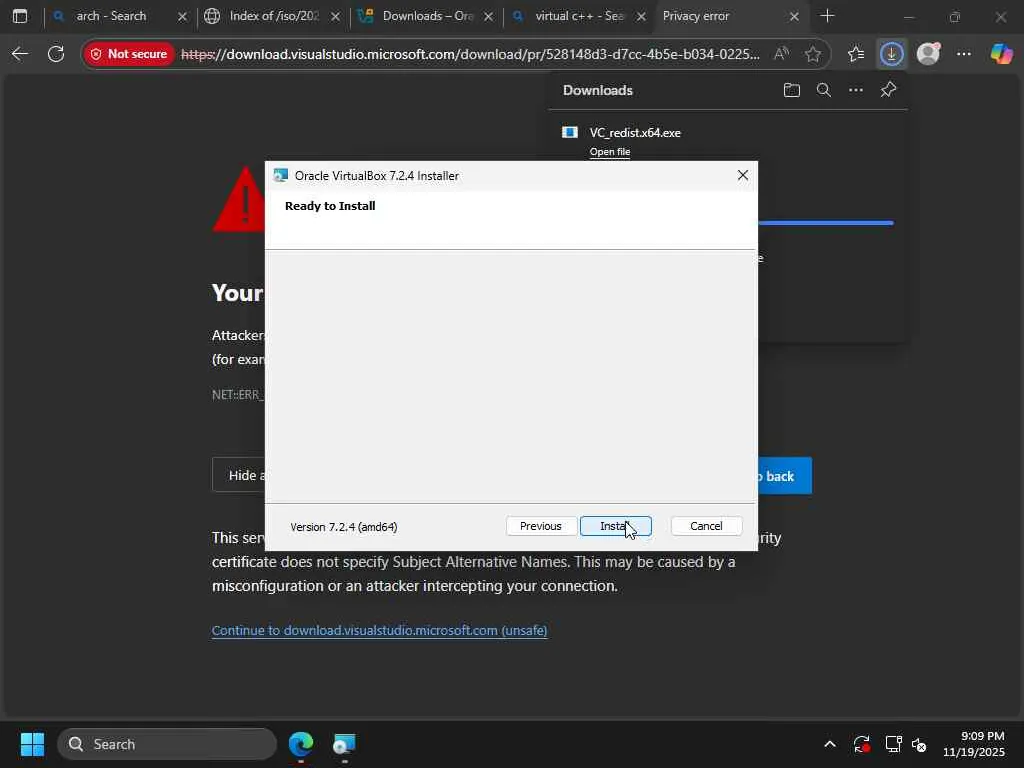
Task: Go back to the previous page
Action: (20, 54)
